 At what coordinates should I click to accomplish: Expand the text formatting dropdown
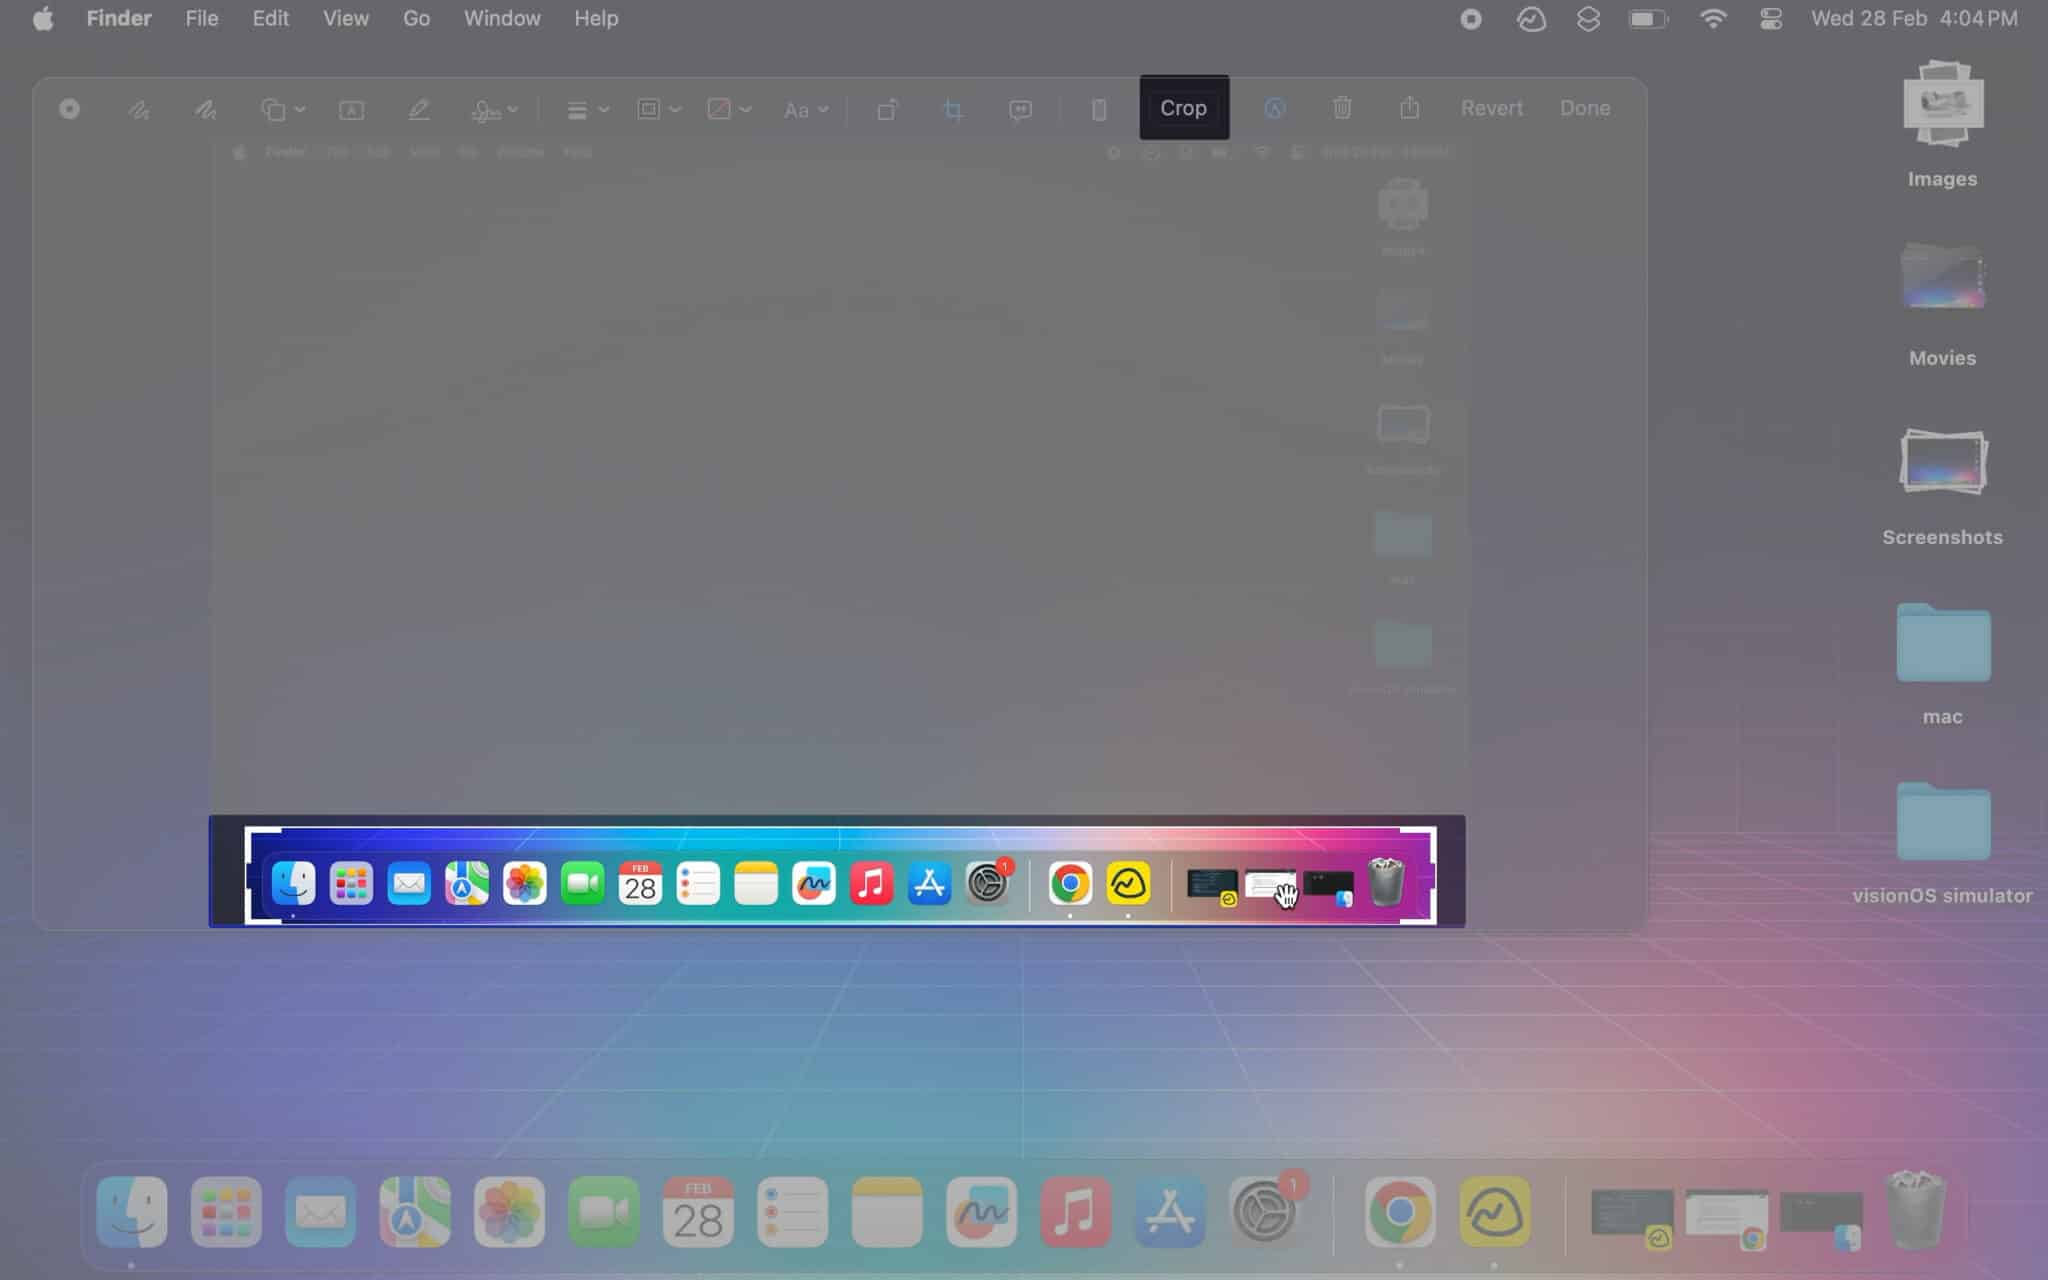pyautogui.click(x=808, y=108)
